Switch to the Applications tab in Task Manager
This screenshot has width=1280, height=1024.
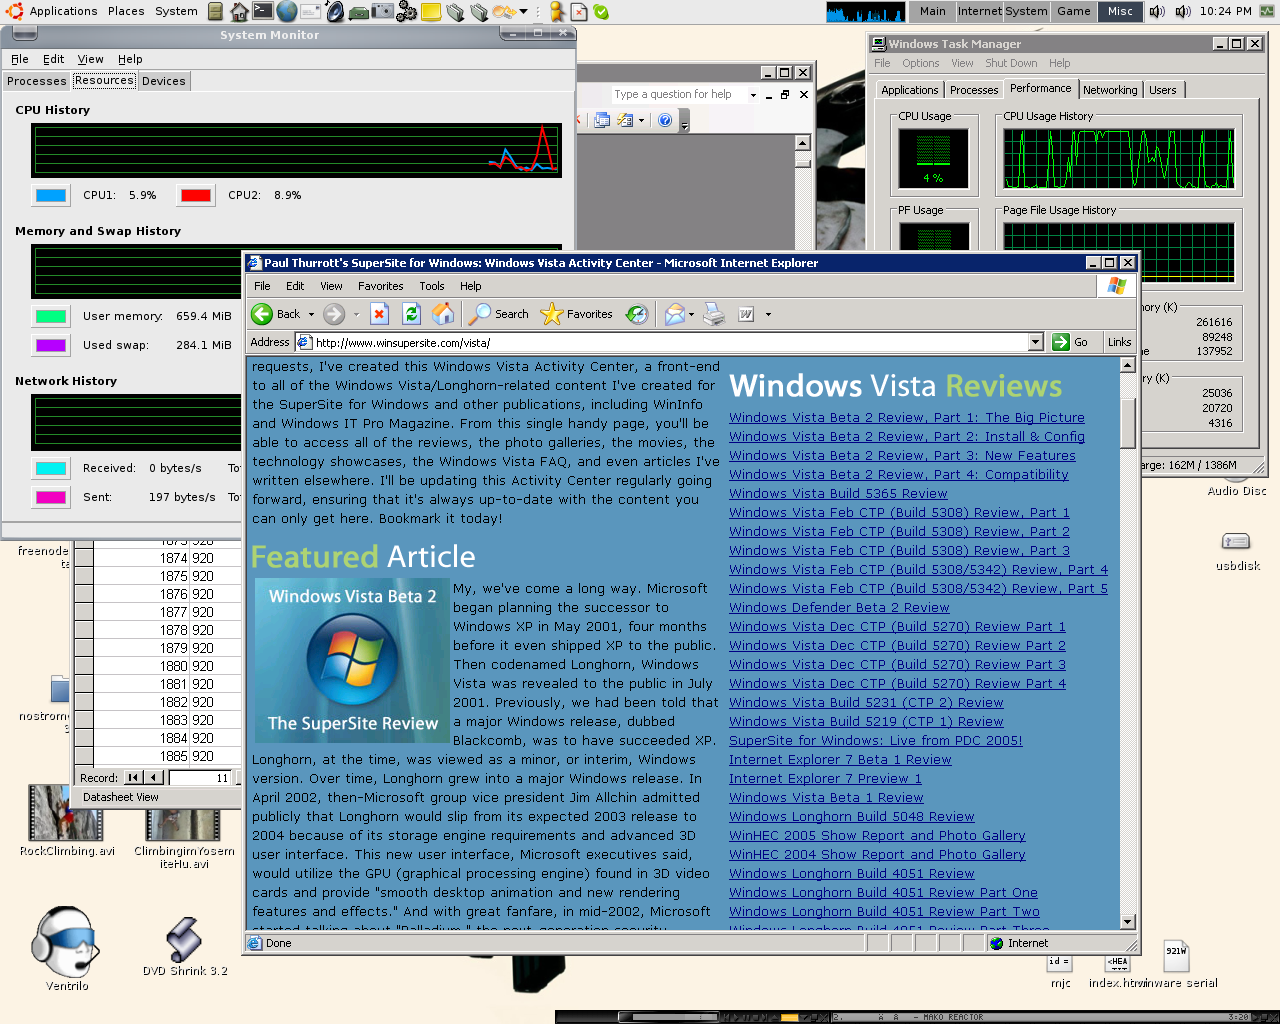[910, 90]
